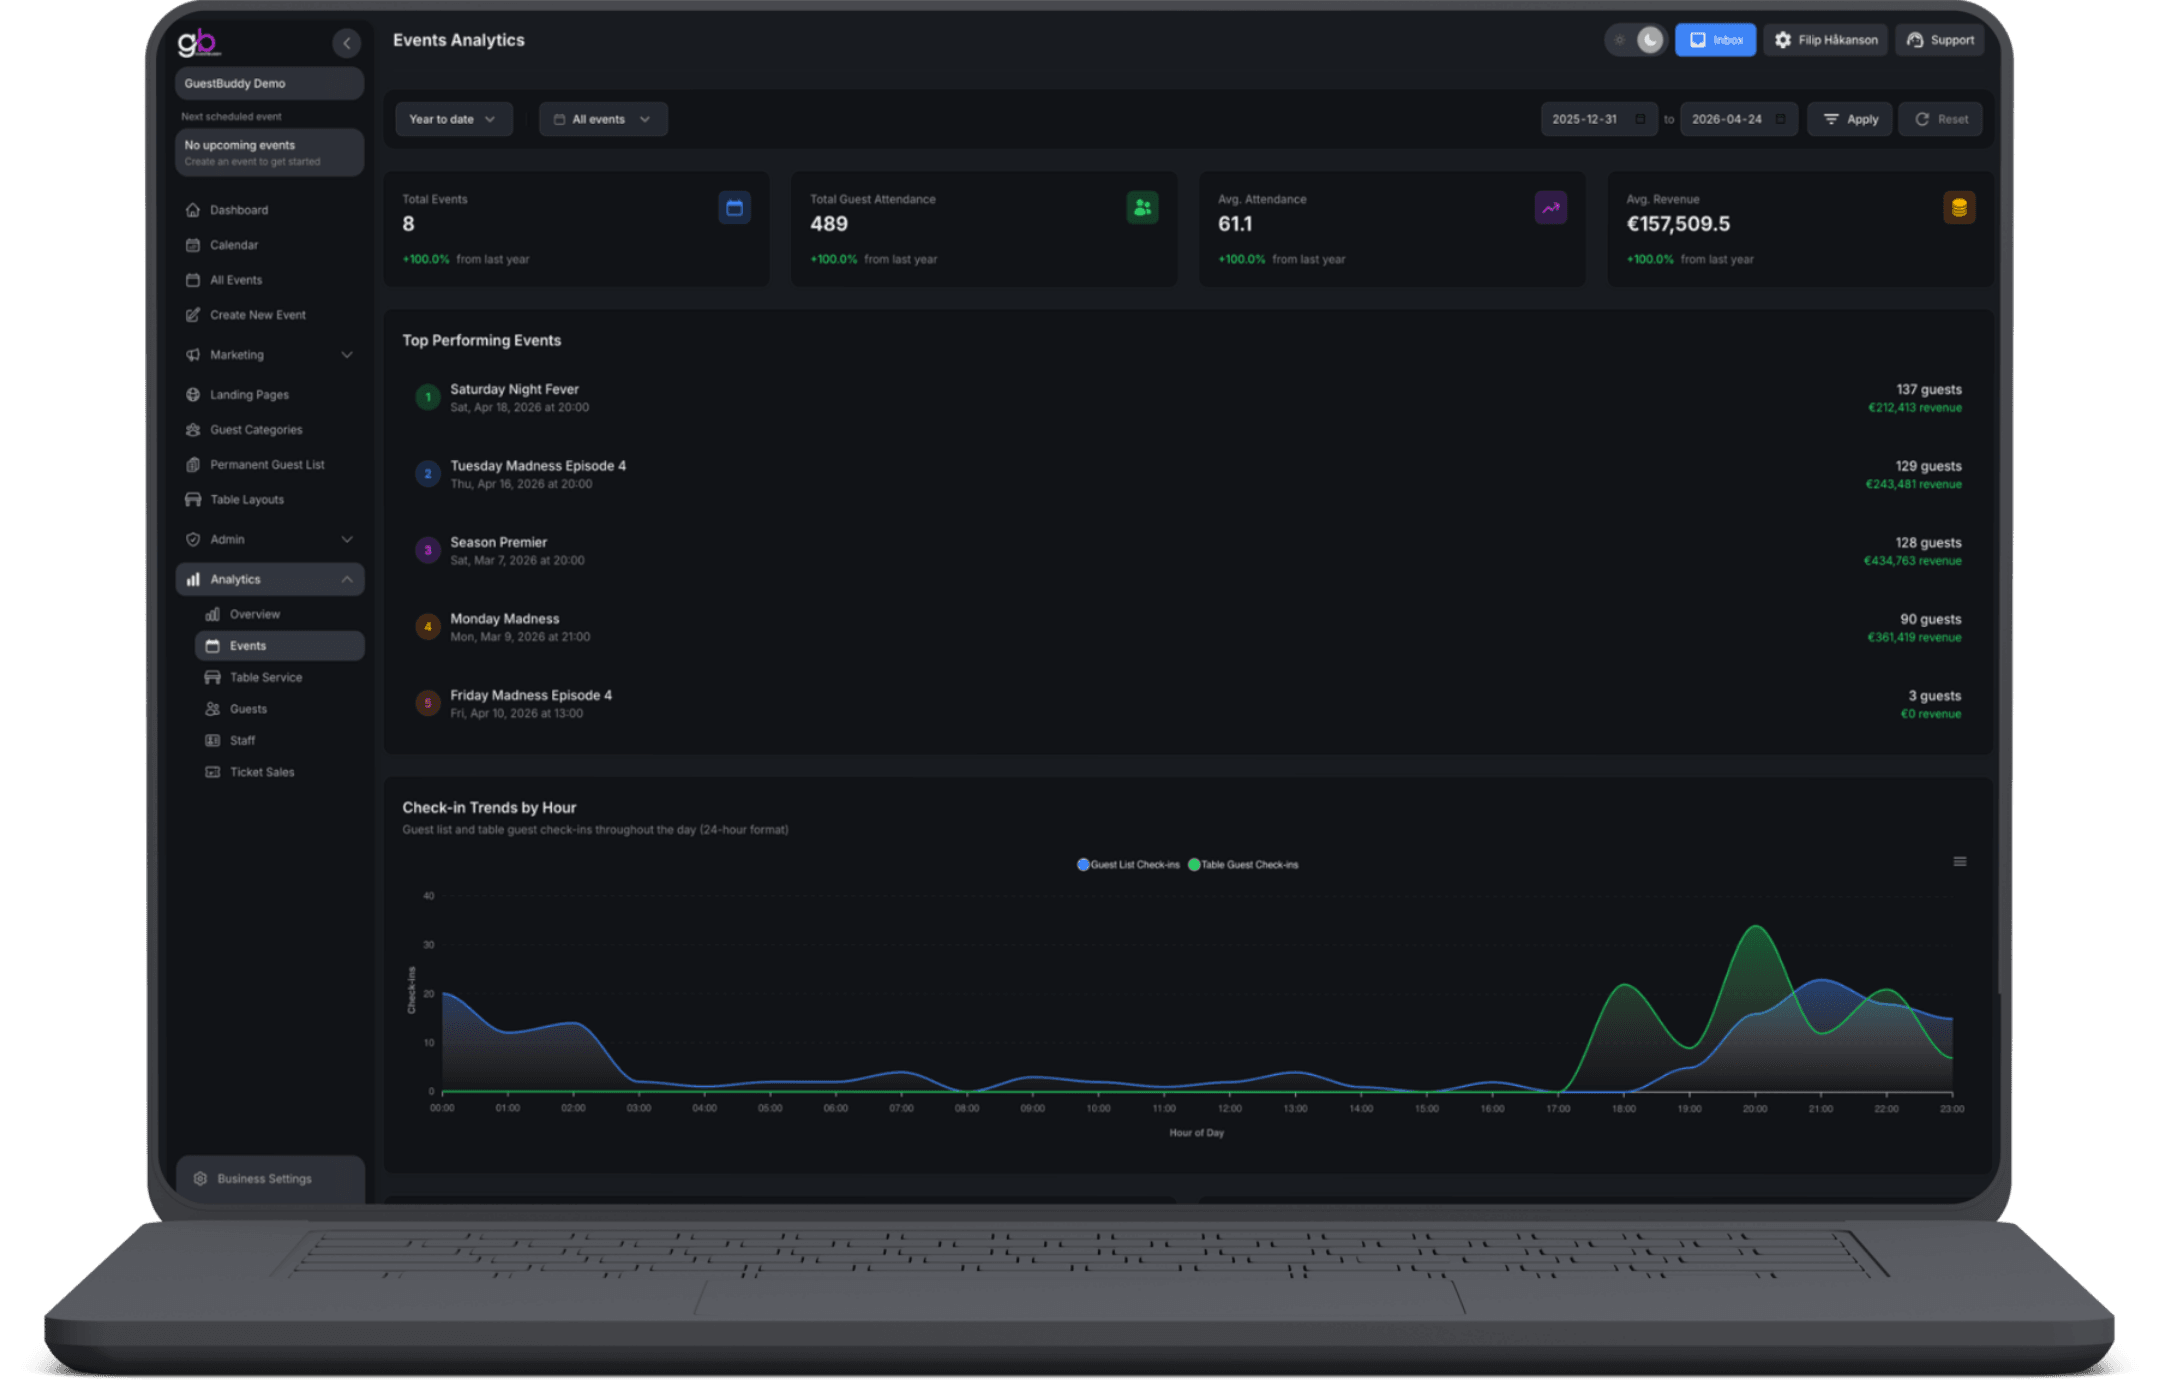Image resolution: width=2160 pixels, height=1392 pixels.
Task: Click the Total Guest Attendance people icon
Action: pyautogui.click(x=1142, y=208)
